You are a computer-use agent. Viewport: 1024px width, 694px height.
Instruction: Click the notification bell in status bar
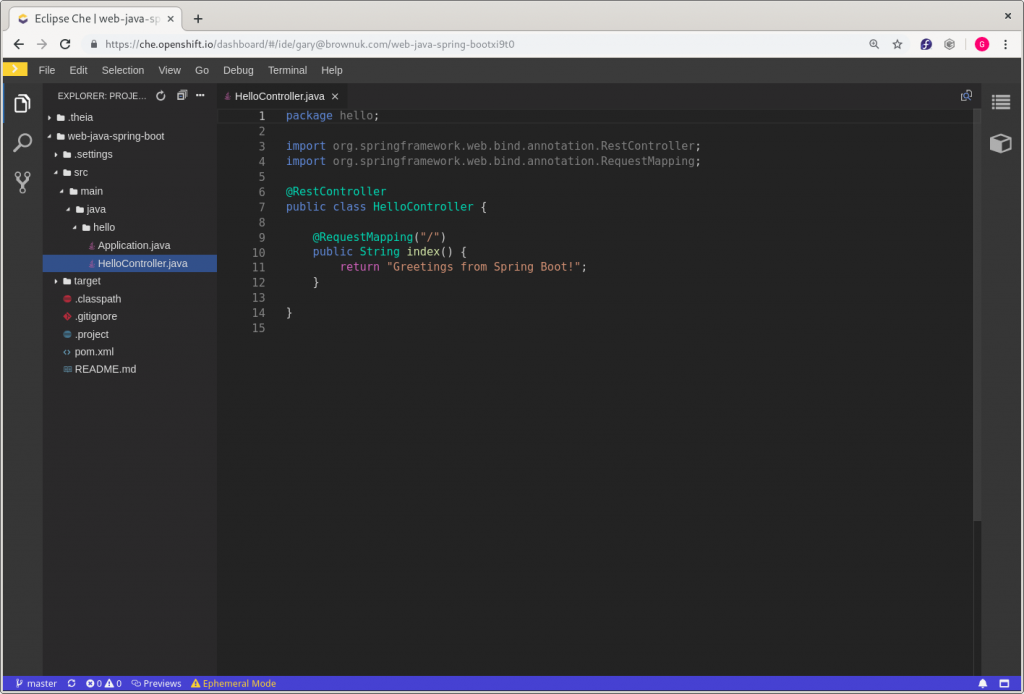pos(982,684)
